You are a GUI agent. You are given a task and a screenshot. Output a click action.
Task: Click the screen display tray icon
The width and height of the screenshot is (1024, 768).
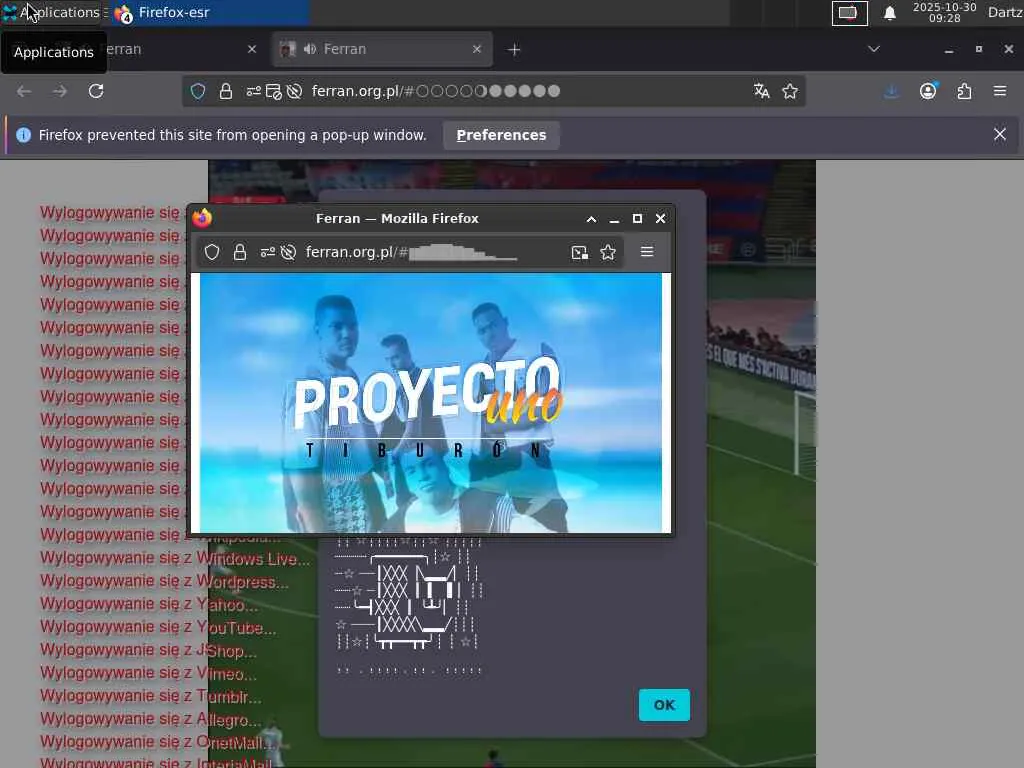point(849,12)
